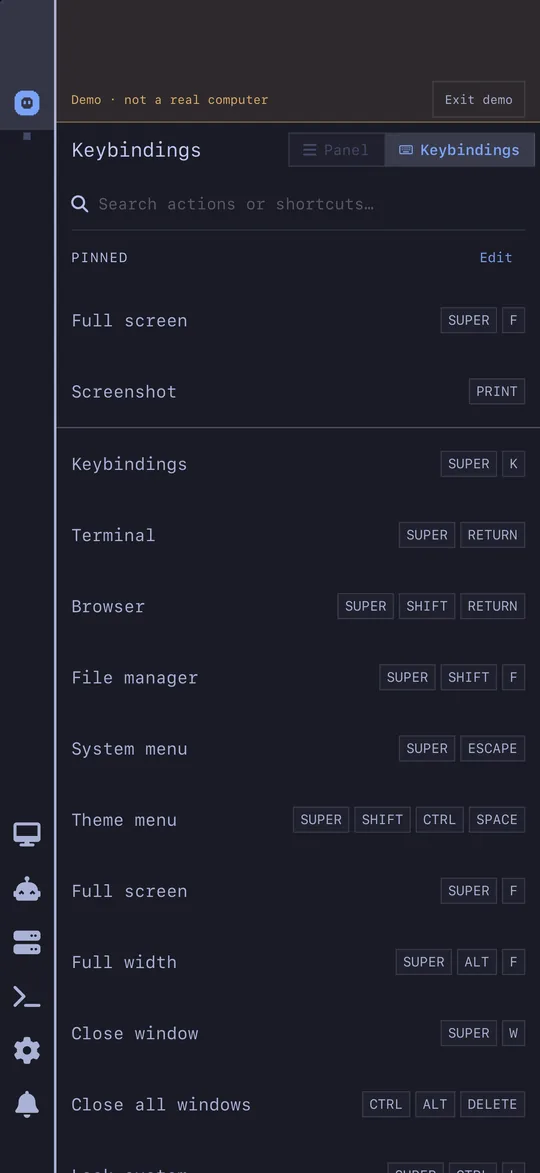Image resolution: width=540 pixels, height=1173 pixels.
Task: Switch to the Panel tab
Action: [337, 150]
